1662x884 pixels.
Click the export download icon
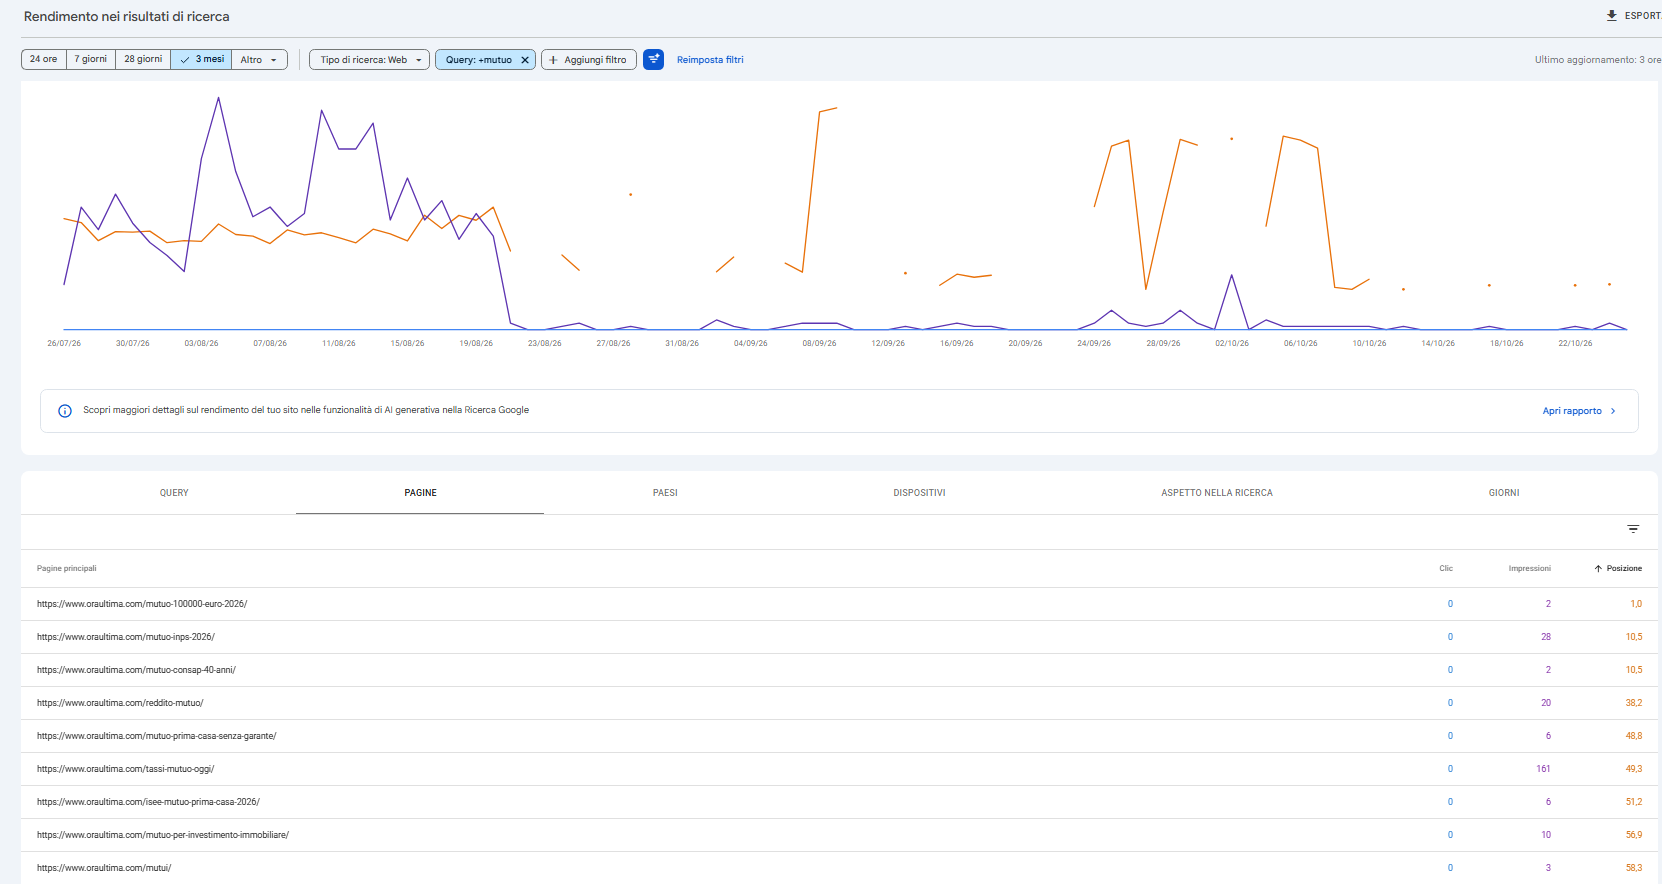click(1611, 16)
